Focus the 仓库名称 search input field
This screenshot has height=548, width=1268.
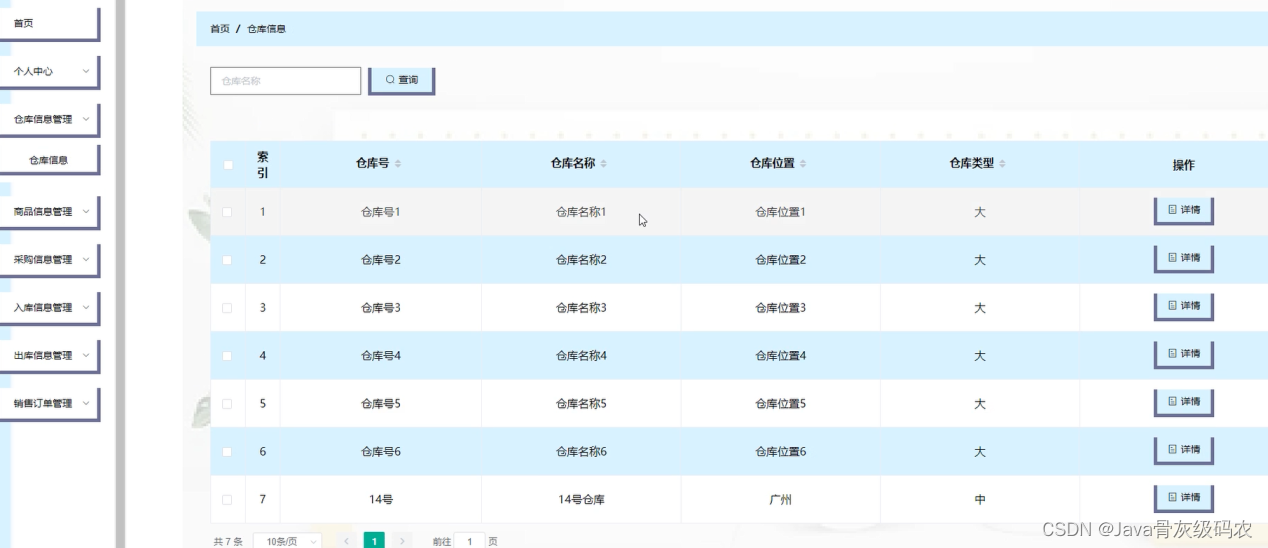point(285,81)
